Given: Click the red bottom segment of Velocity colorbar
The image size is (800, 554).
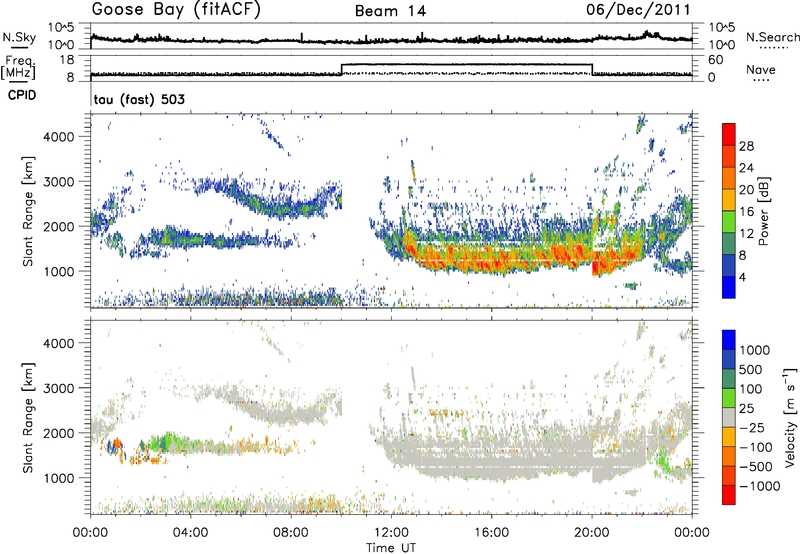Looking at the screenshot, I should pos(729,495).
